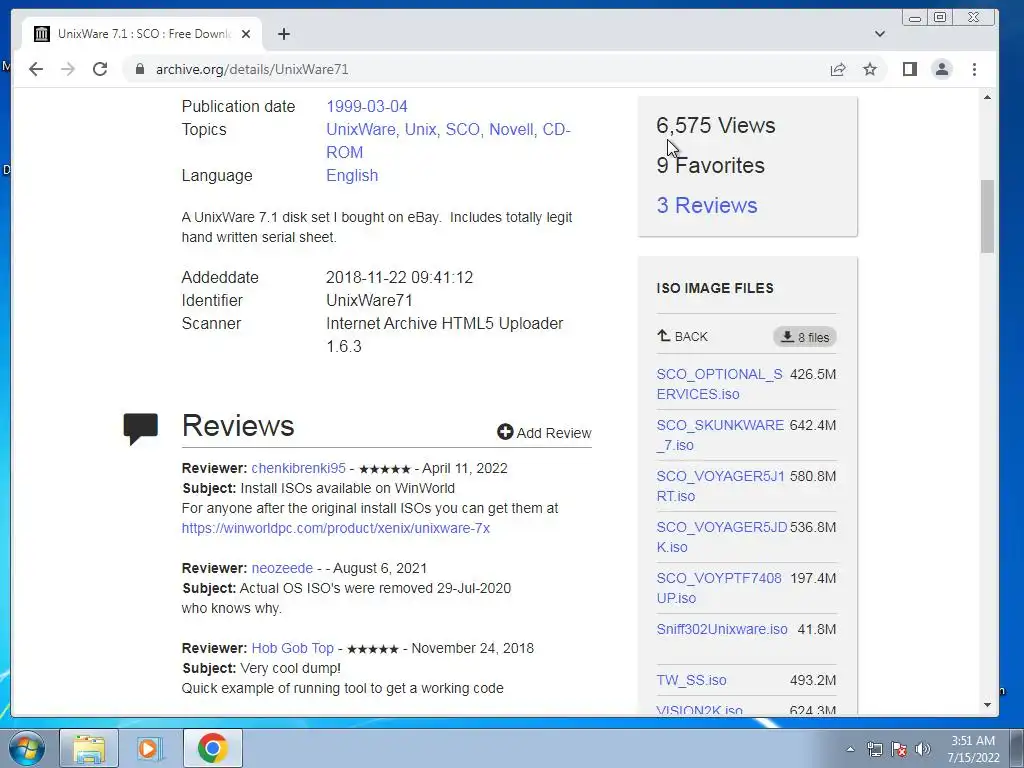This screenshot has height=768, width=1024.
Task: Click the scrollbar down arrow
Action: [987, 705]
